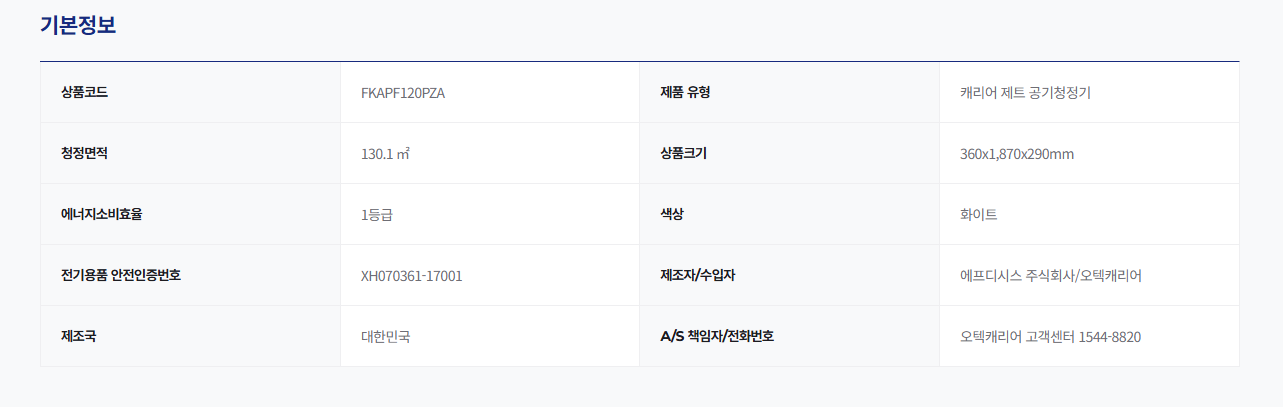The height and width of the screenshot is (407, 1283).
Task: Click 캐리어 제트 공기청정기 value
Action: coord(1025,93)
